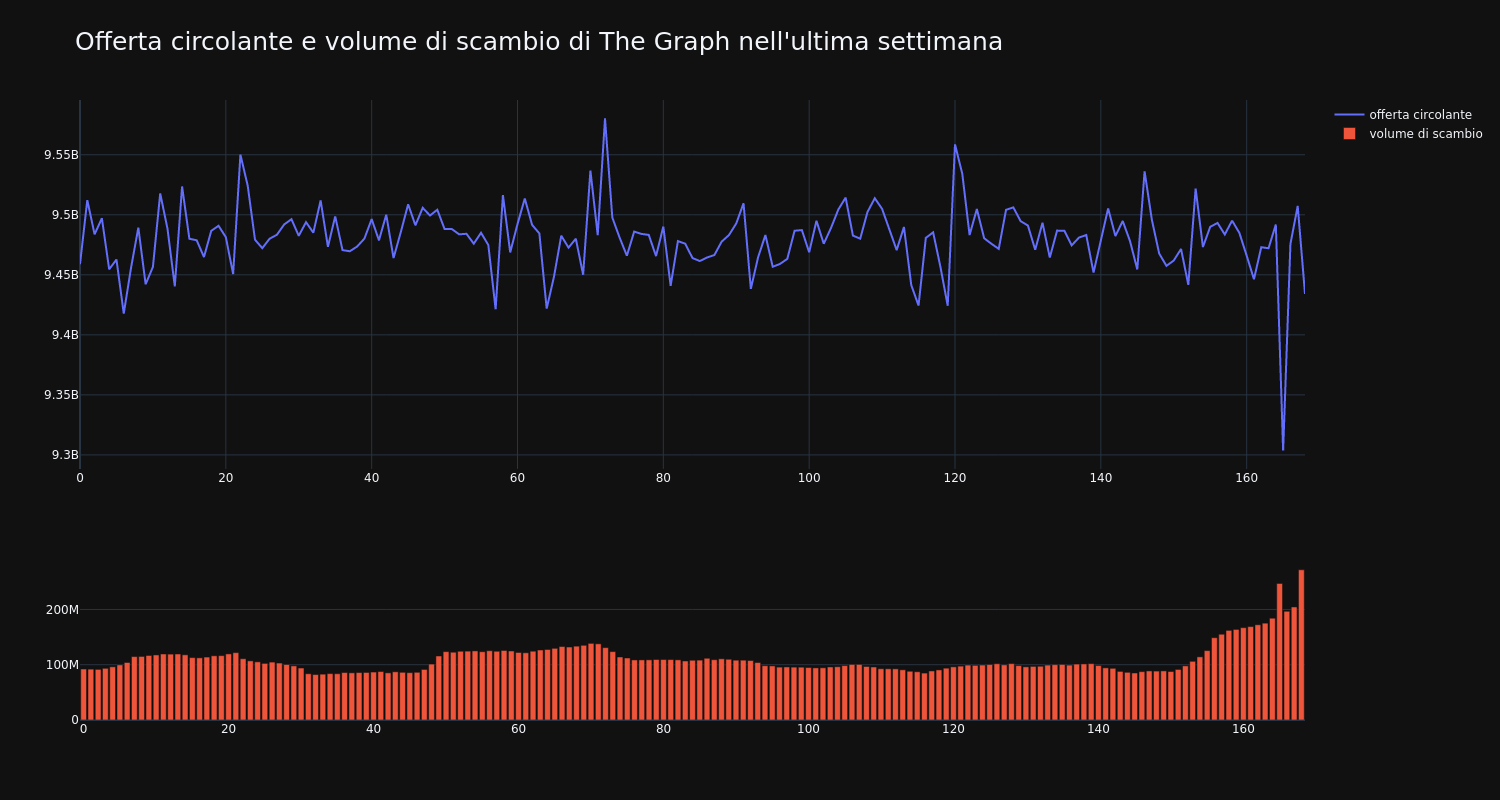Click the tallest volume bar at far right
This screenshot has width=1500, height=800.
click(1301, 645)
